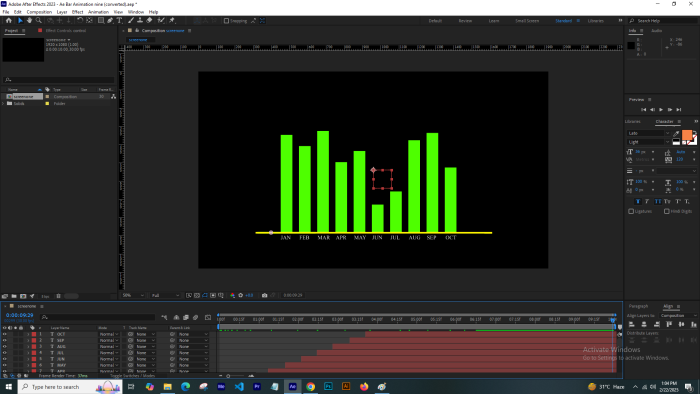Screen dimensions: 700x394
Task: Hide the OCT layer with eye icon
Action: coord(4,334)
